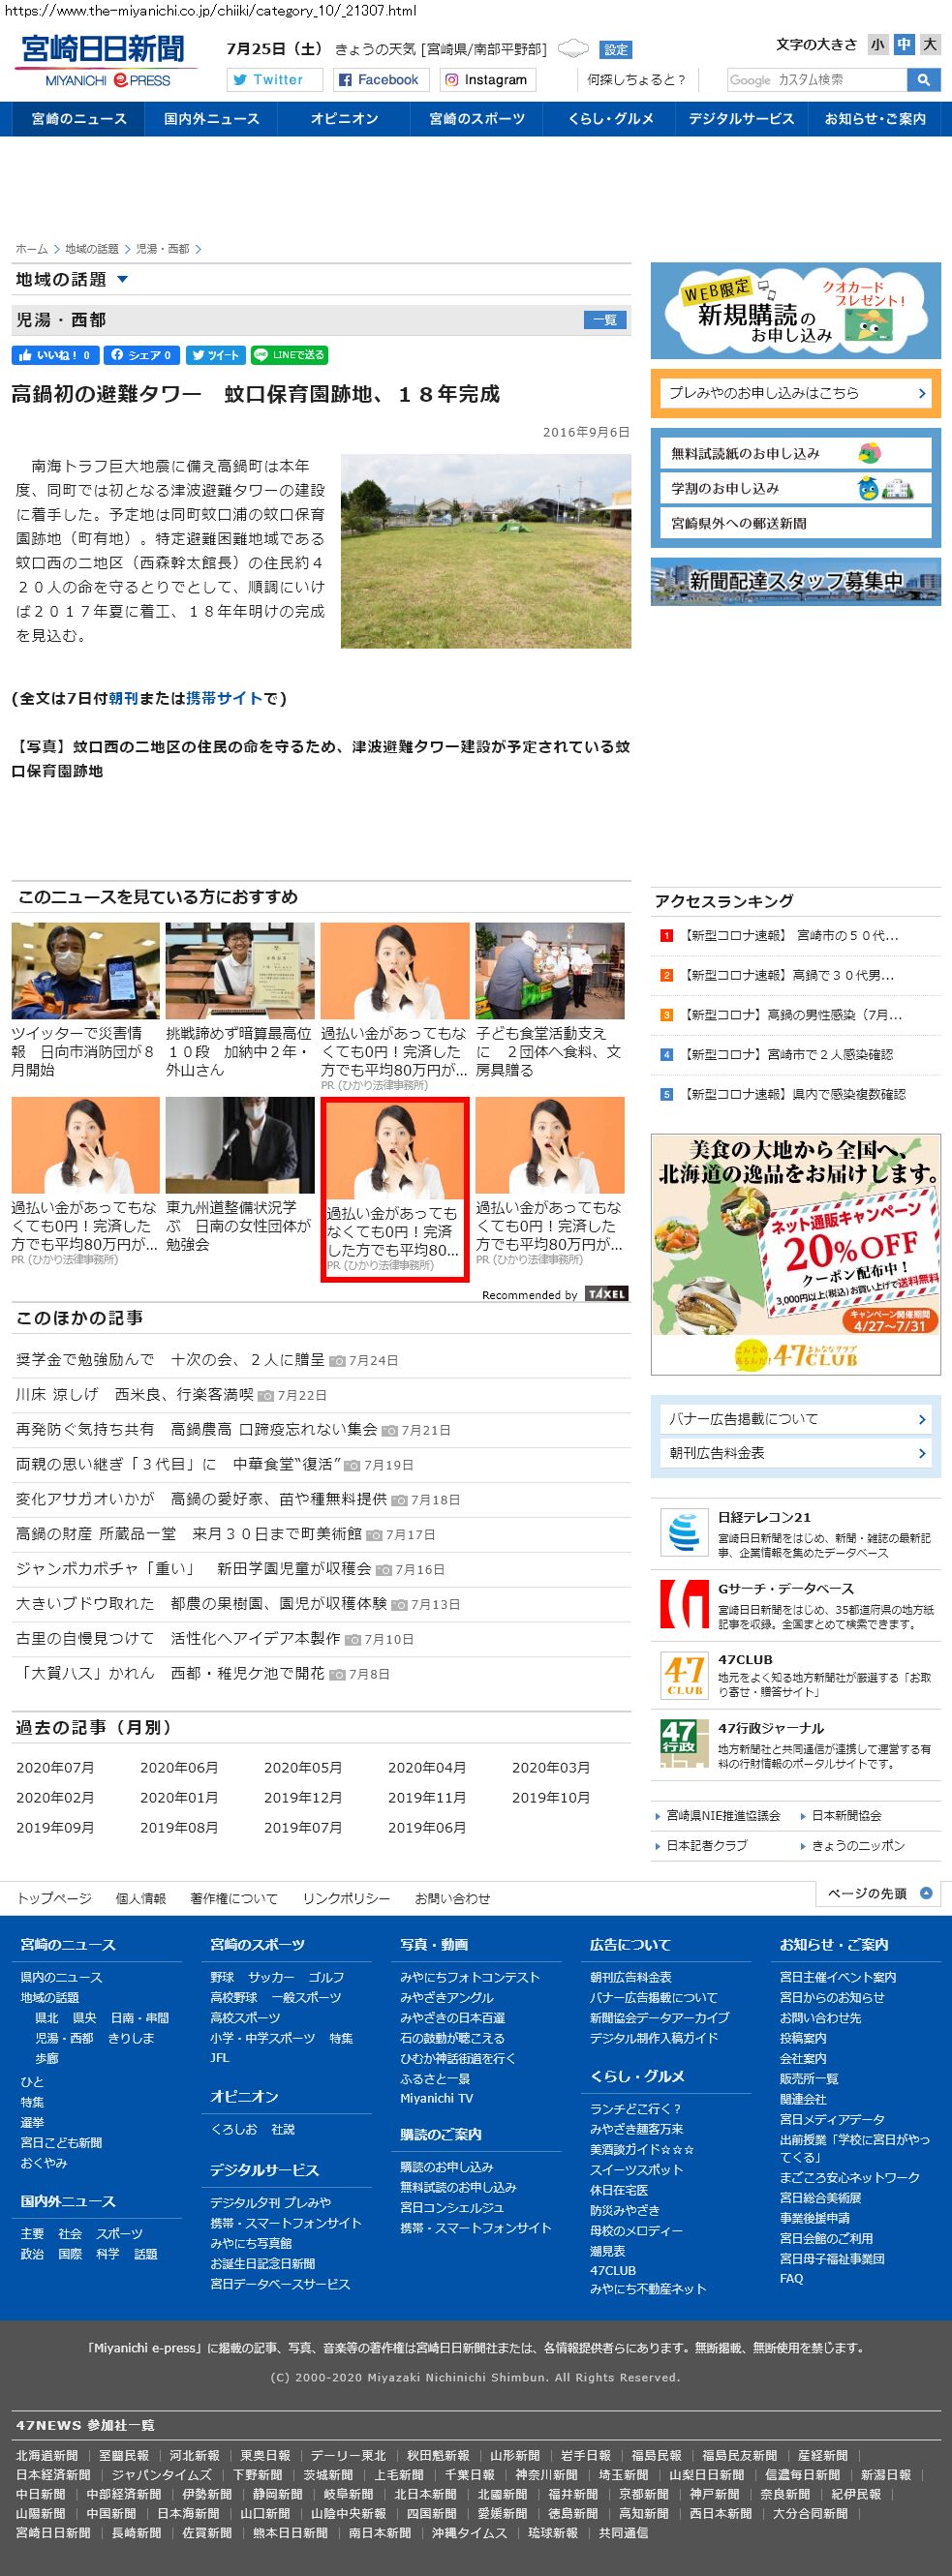Open the Facebook page link

tap(378, 80)
